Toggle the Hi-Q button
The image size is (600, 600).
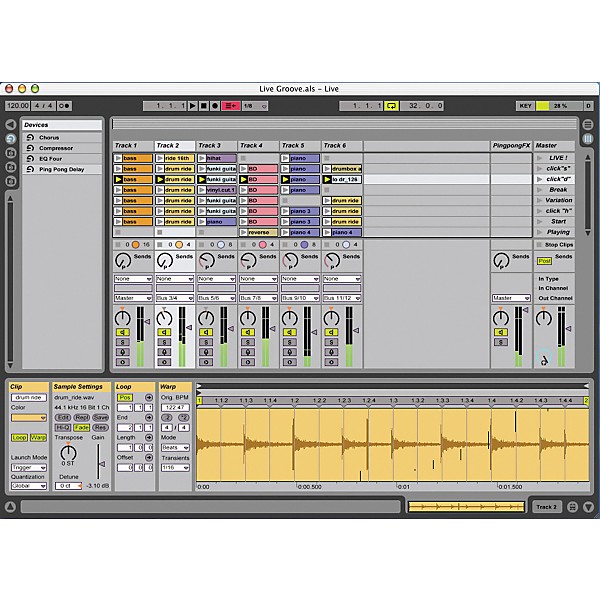[x=63, y=427]
